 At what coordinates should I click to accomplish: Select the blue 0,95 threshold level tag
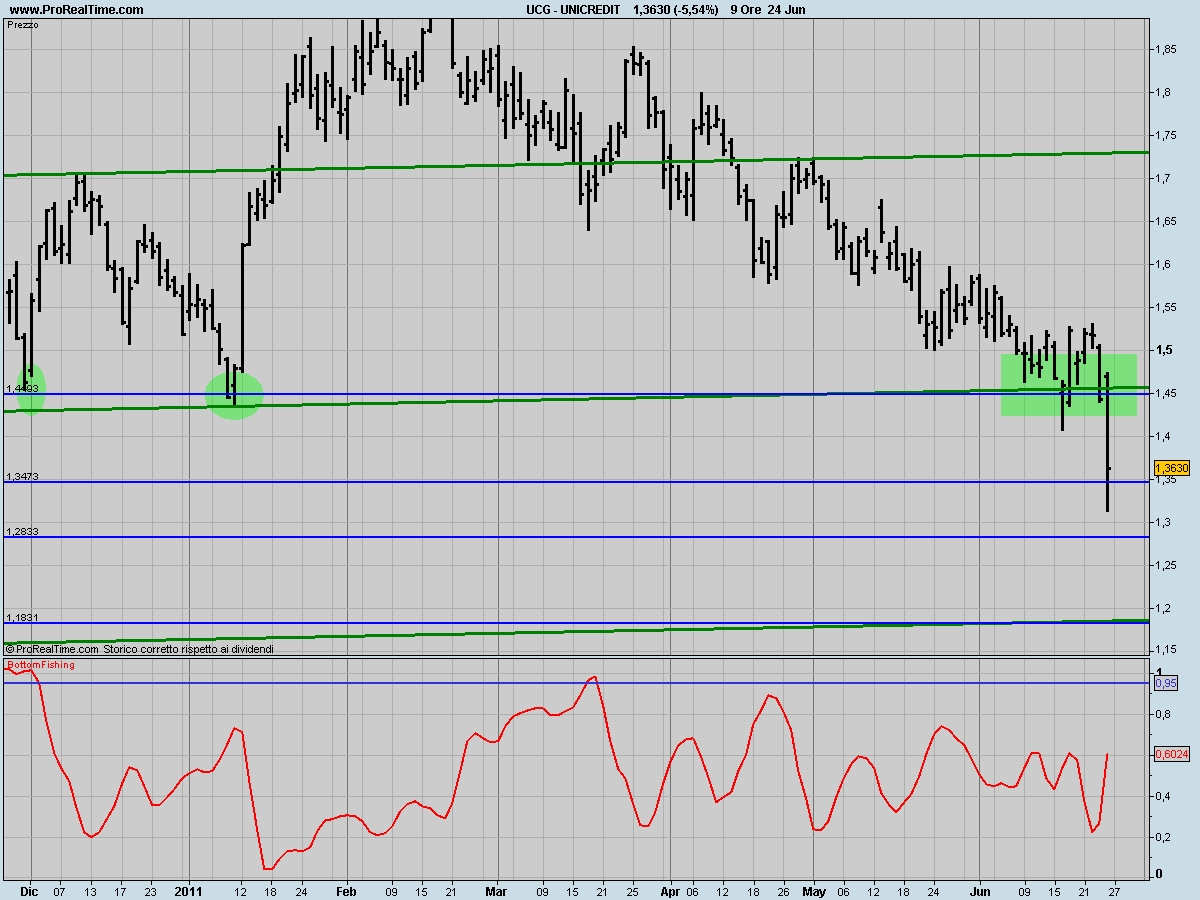(1166, 683)
